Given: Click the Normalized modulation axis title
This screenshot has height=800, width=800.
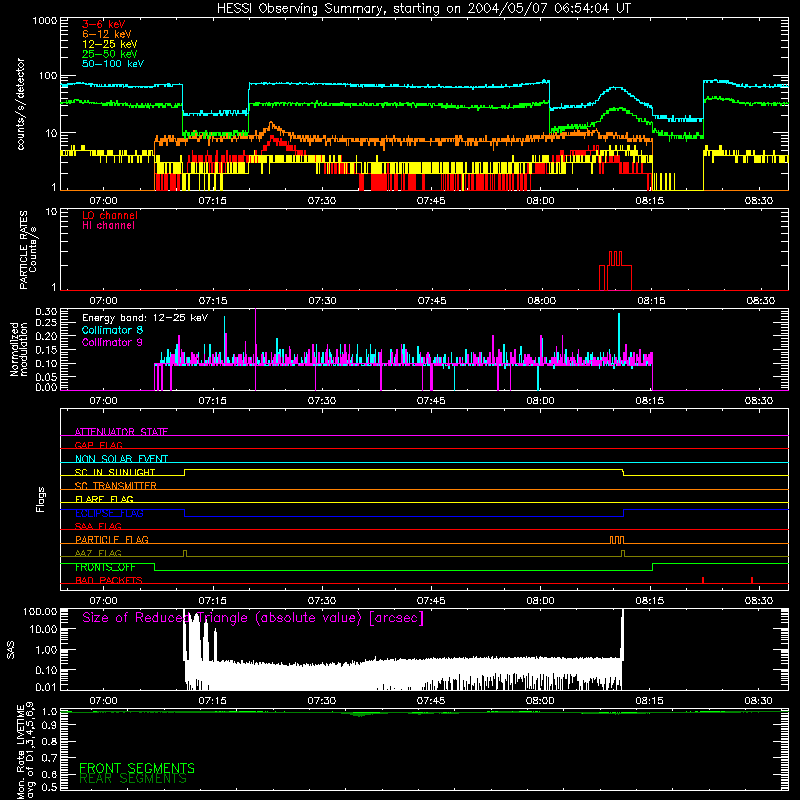Looking at the screenshot, I should pyautogui.click(x=19, y=349).
